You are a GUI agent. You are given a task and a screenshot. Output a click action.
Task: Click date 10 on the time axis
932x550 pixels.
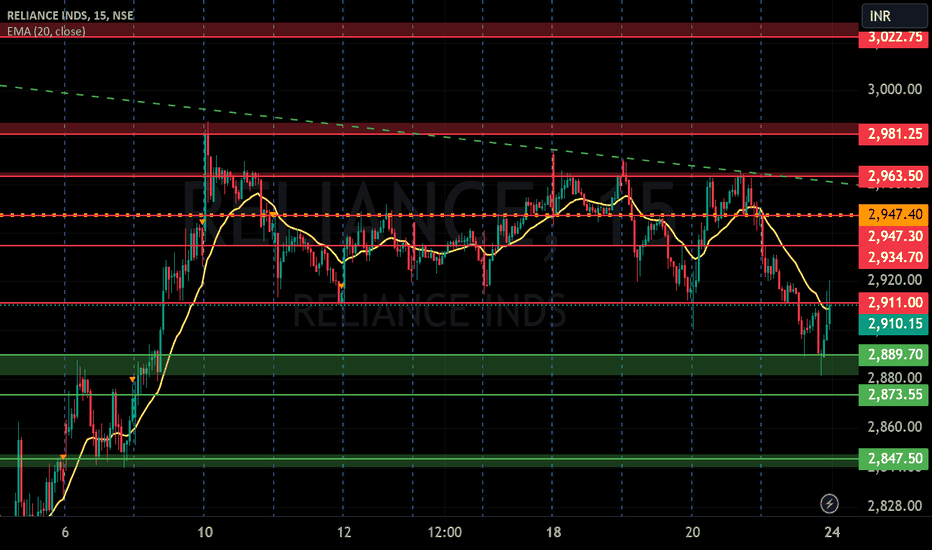(x=205, y=532)
